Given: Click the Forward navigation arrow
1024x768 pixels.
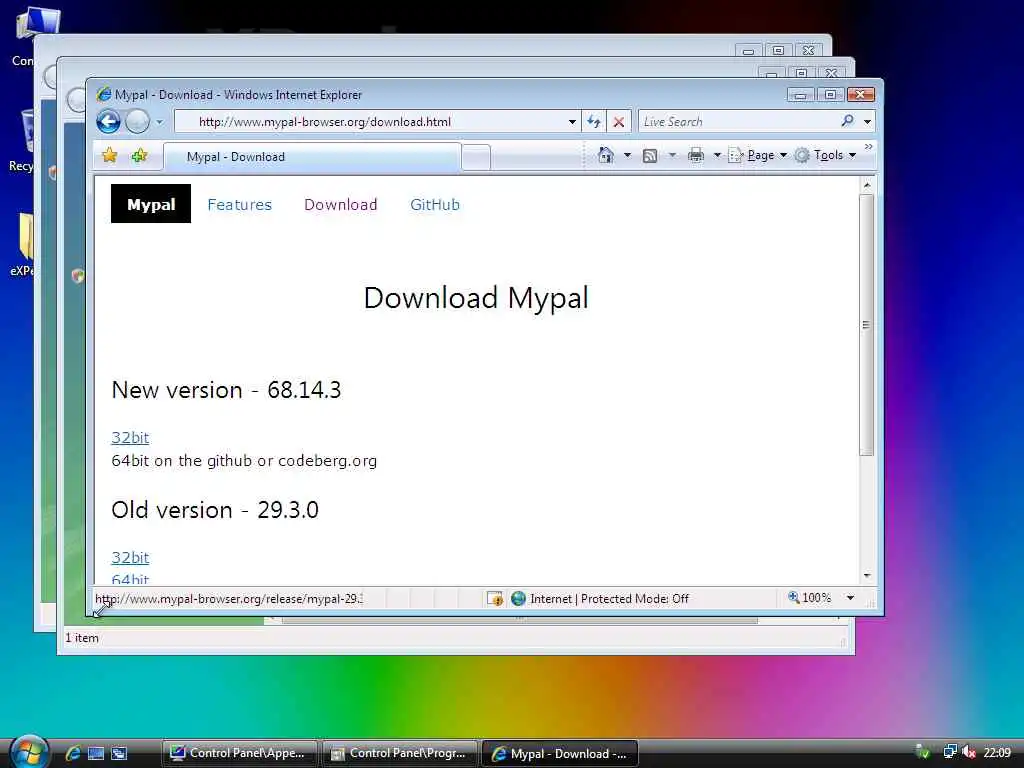Looking at the screenshot, I should click(x=137, y=121).
